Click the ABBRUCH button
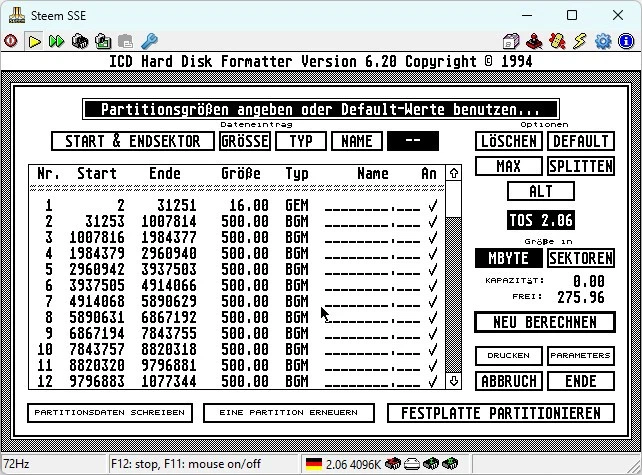The image size is (642, 475). coord(509,381)
